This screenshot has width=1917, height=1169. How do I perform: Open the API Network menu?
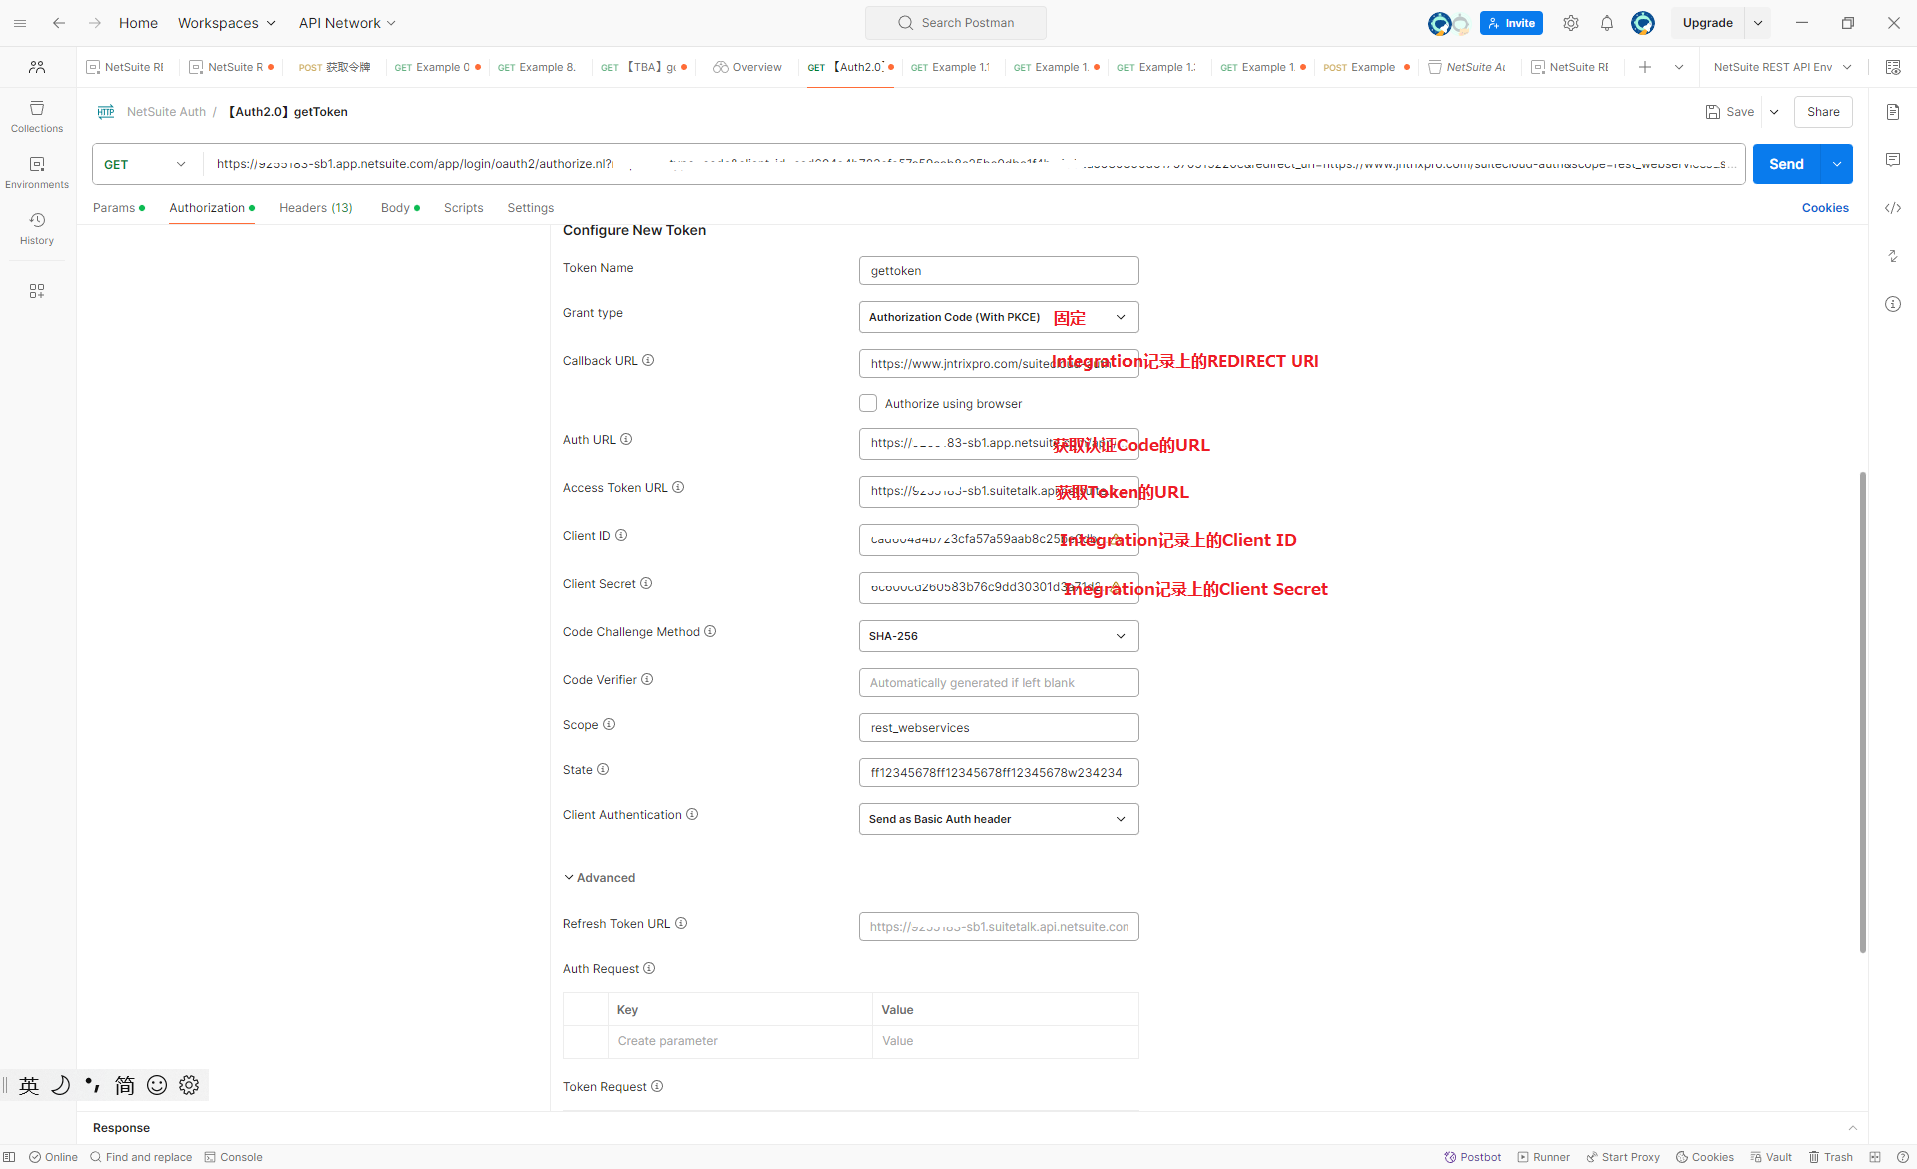coord(347,23)
